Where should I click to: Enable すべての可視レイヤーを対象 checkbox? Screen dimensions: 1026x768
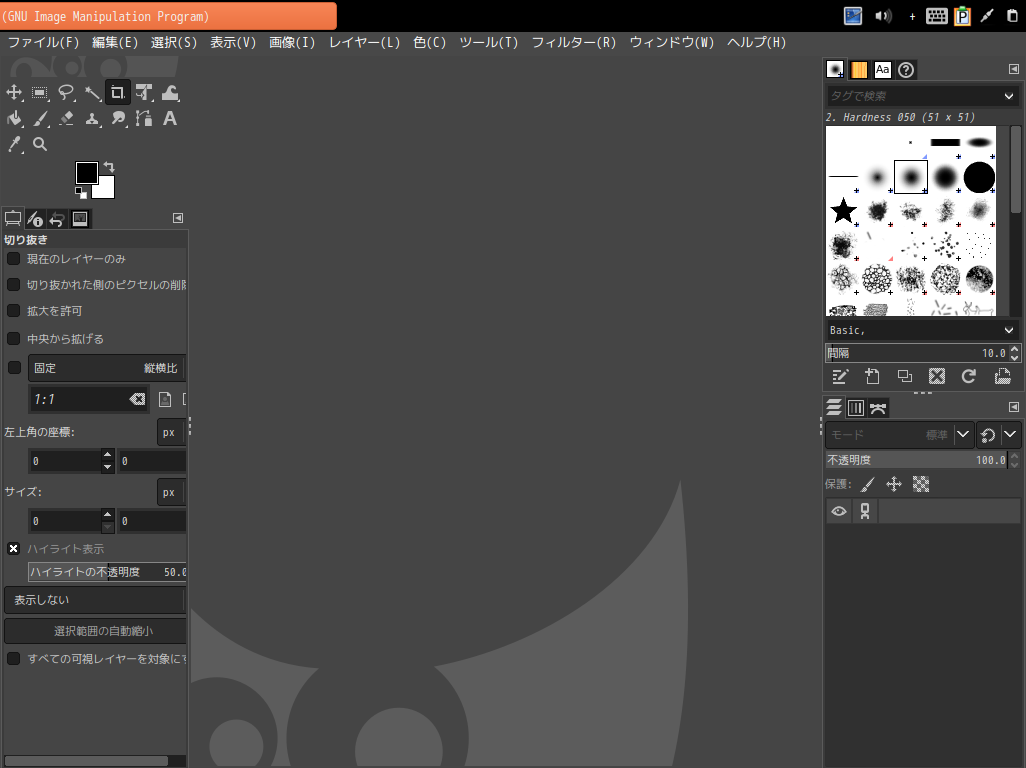13,659
